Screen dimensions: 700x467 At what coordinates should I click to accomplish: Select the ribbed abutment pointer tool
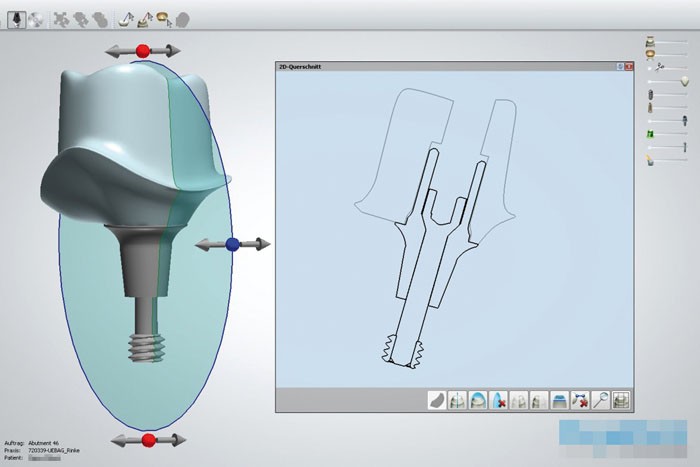(145, 20)
